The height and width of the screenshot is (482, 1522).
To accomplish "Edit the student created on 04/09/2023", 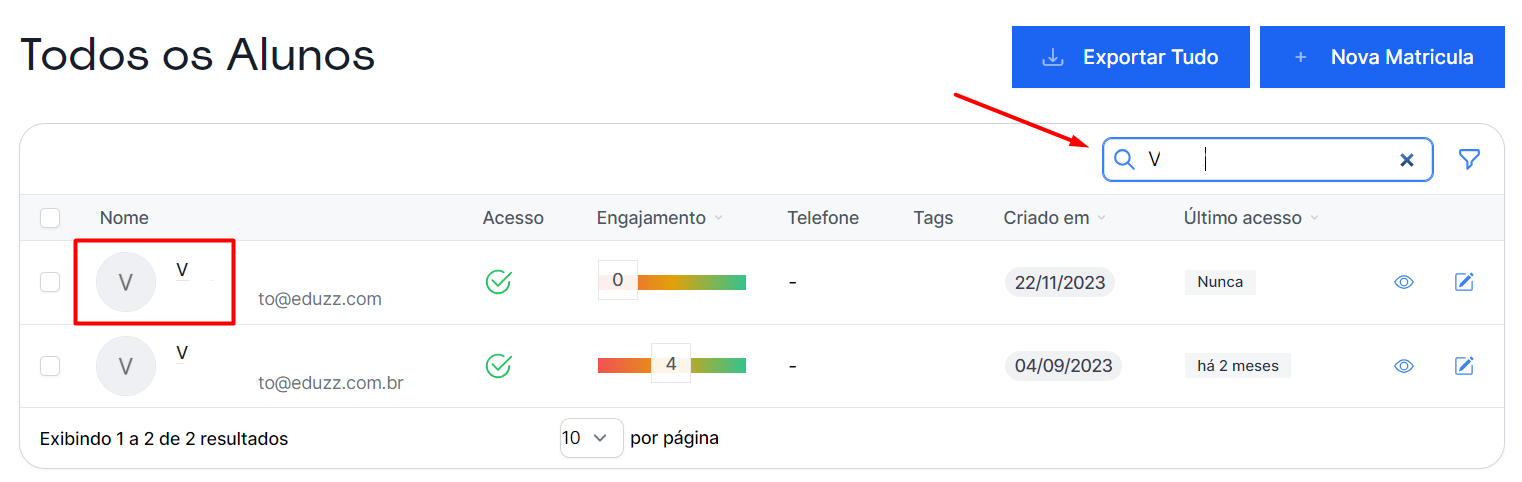I will pos(1464,366).
